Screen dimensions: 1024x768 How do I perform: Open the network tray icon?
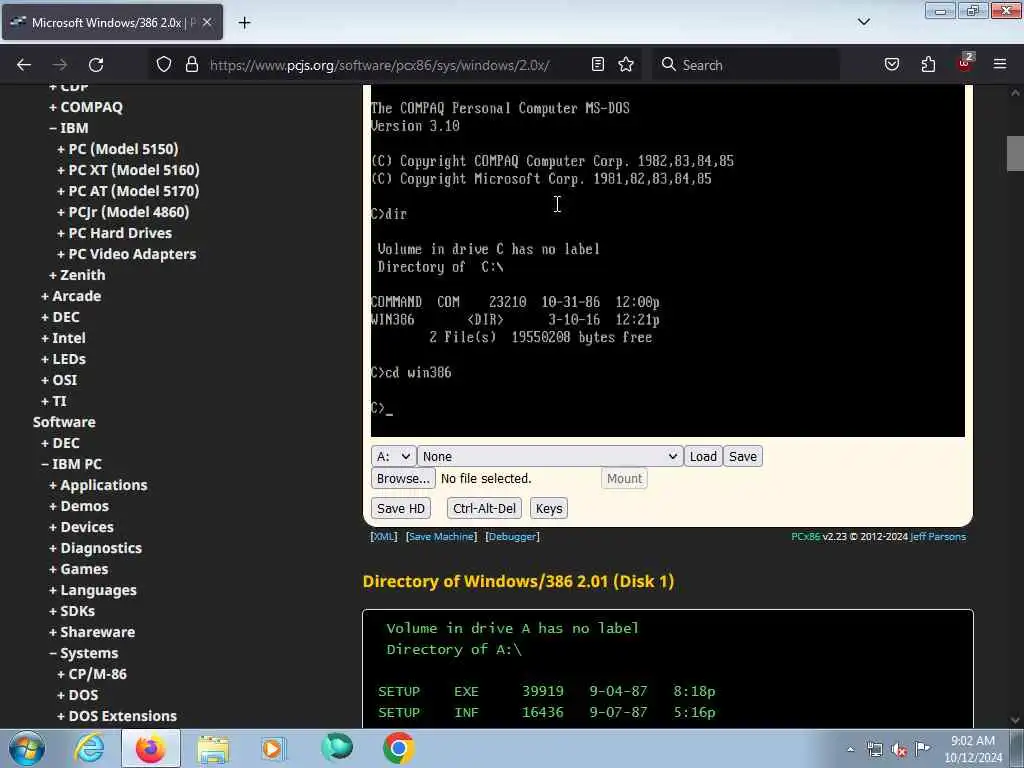[x=874, y=750]
